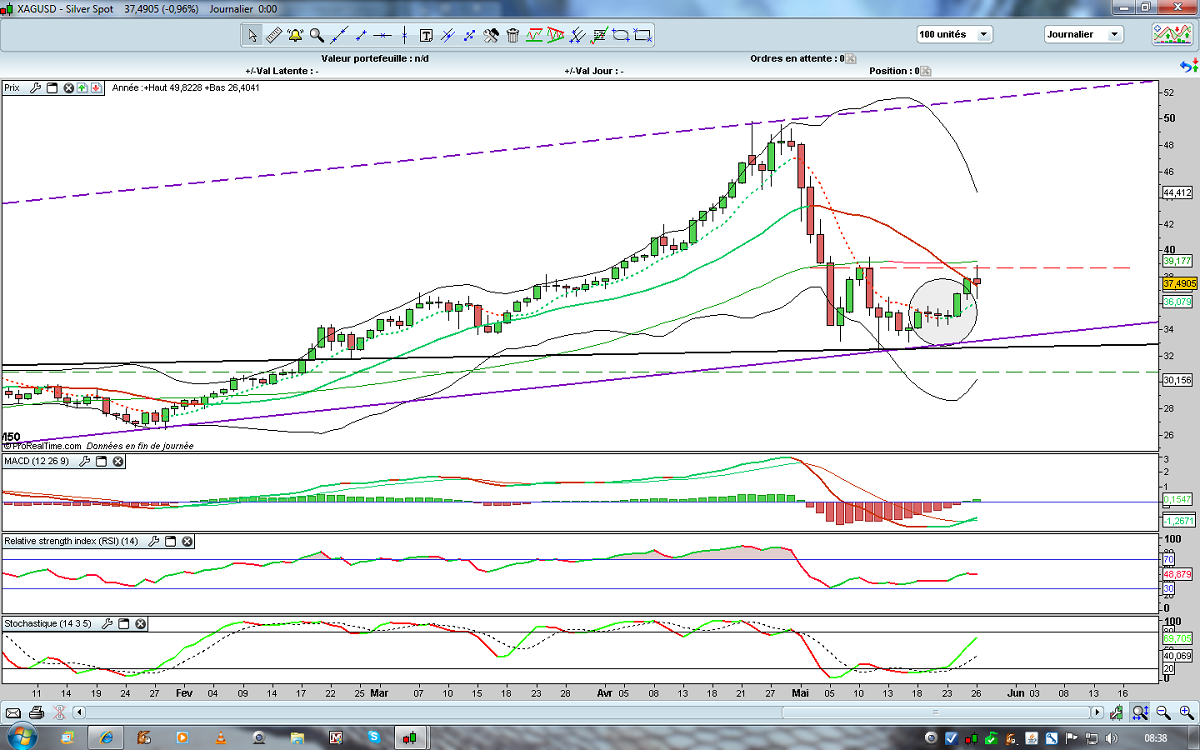Image resolution: width=1200 pixels, height=750 pixels.
Task: Expand the Journalier timeframe dropdown
Action: [x=1083, y=34]
